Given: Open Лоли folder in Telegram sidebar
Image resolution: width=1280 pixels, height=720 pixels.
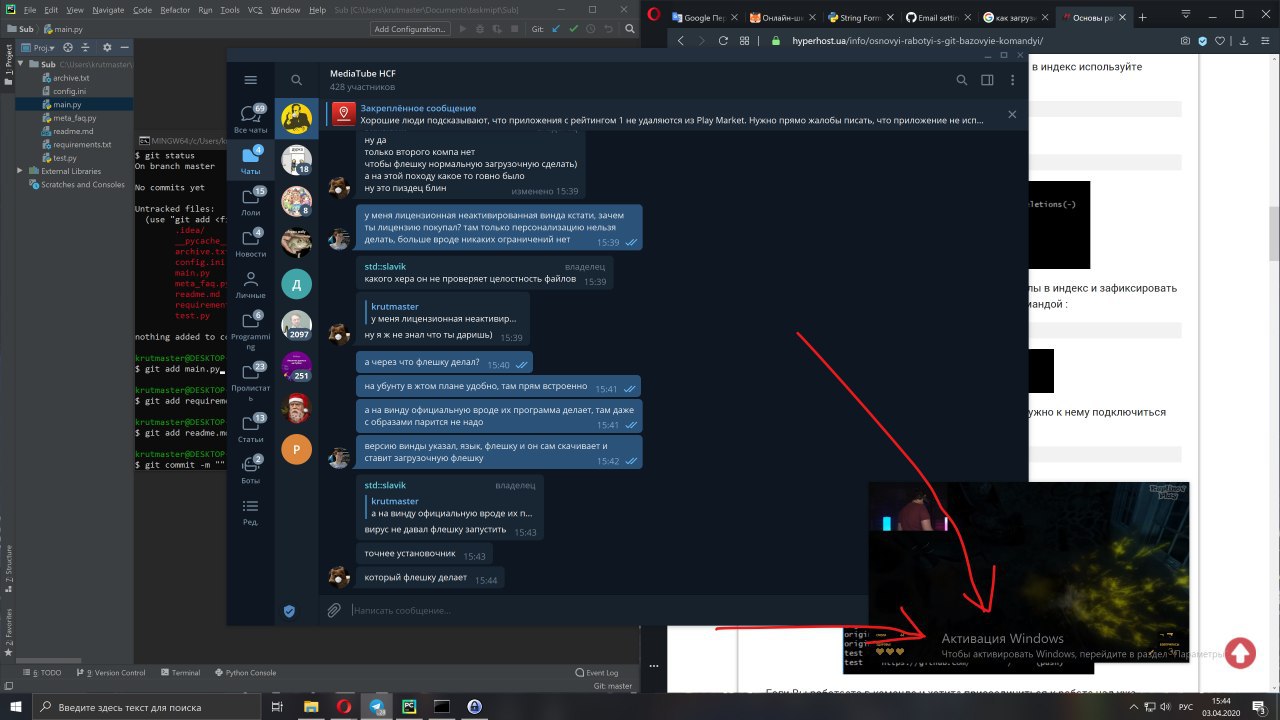Looking at the screenshot, I should point(250,203).
